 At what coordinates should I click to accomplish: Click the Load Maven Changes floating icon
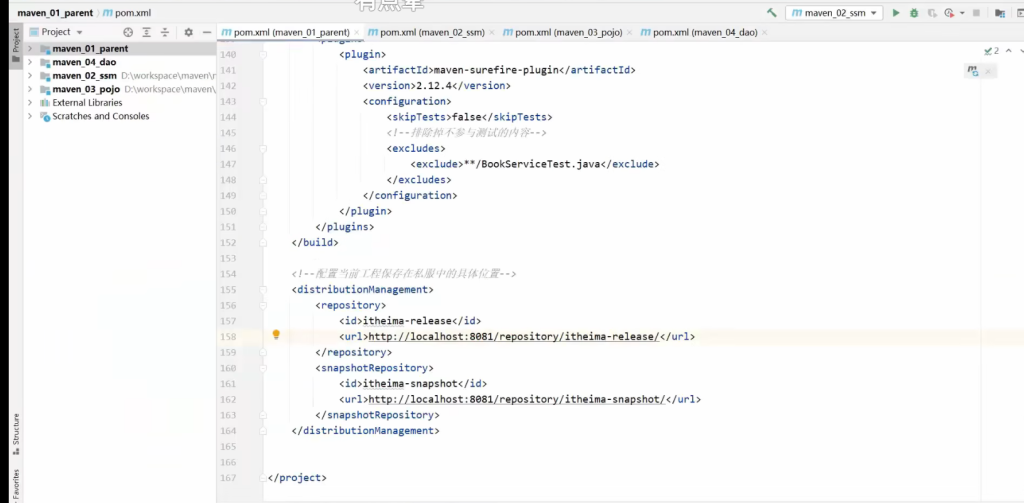[973, 71]
